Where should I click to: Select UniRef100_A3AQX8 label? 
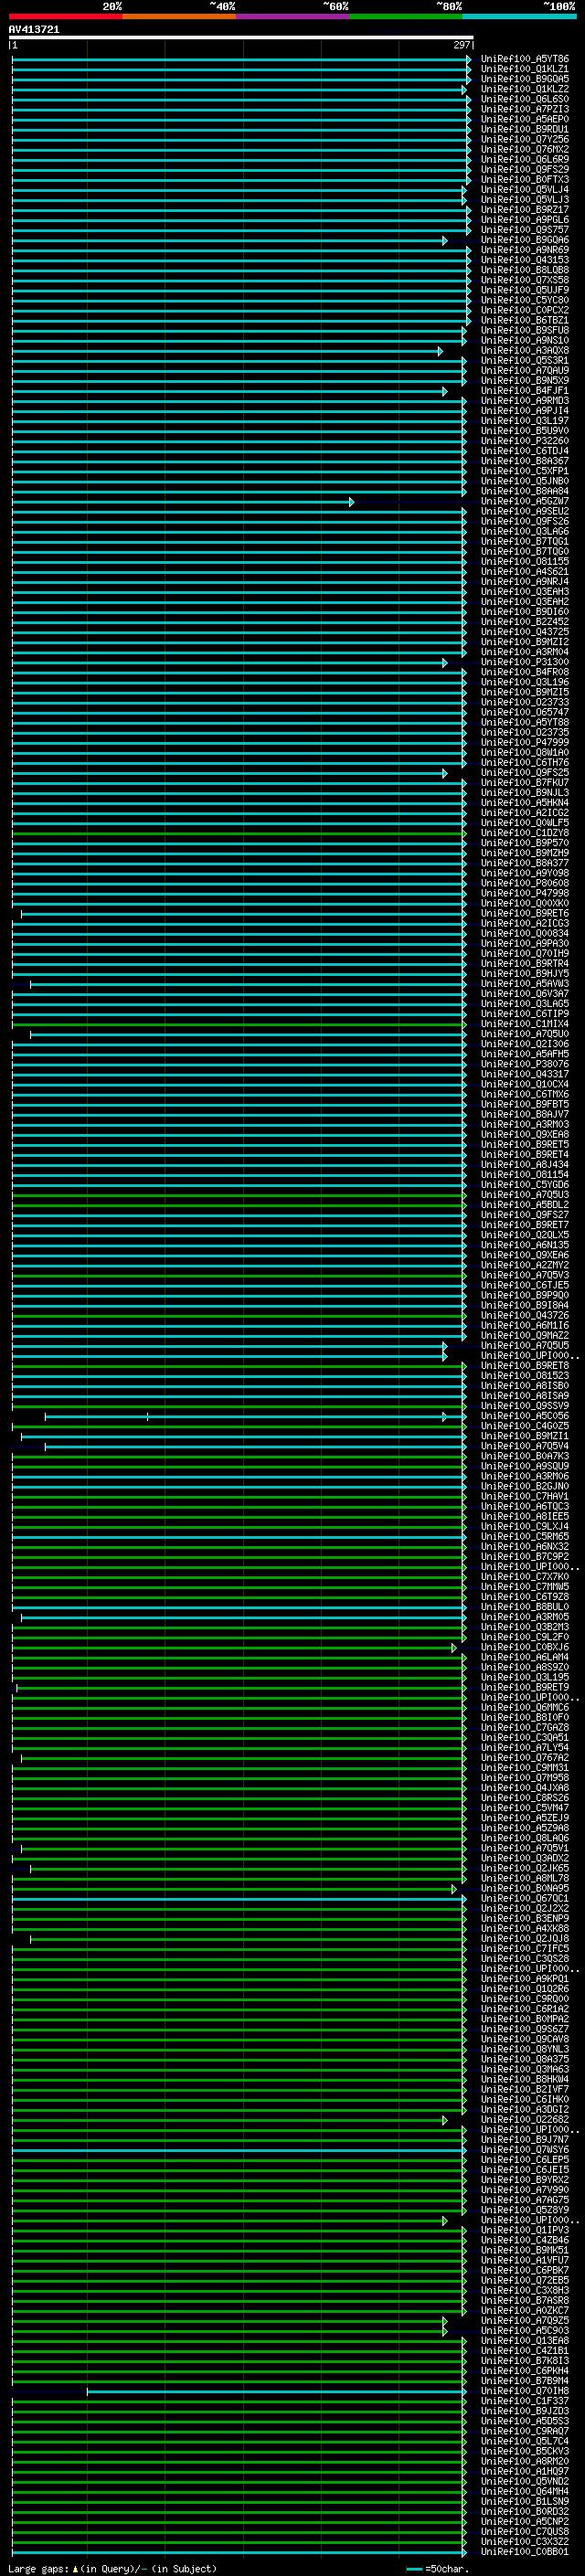click(525, 351)
